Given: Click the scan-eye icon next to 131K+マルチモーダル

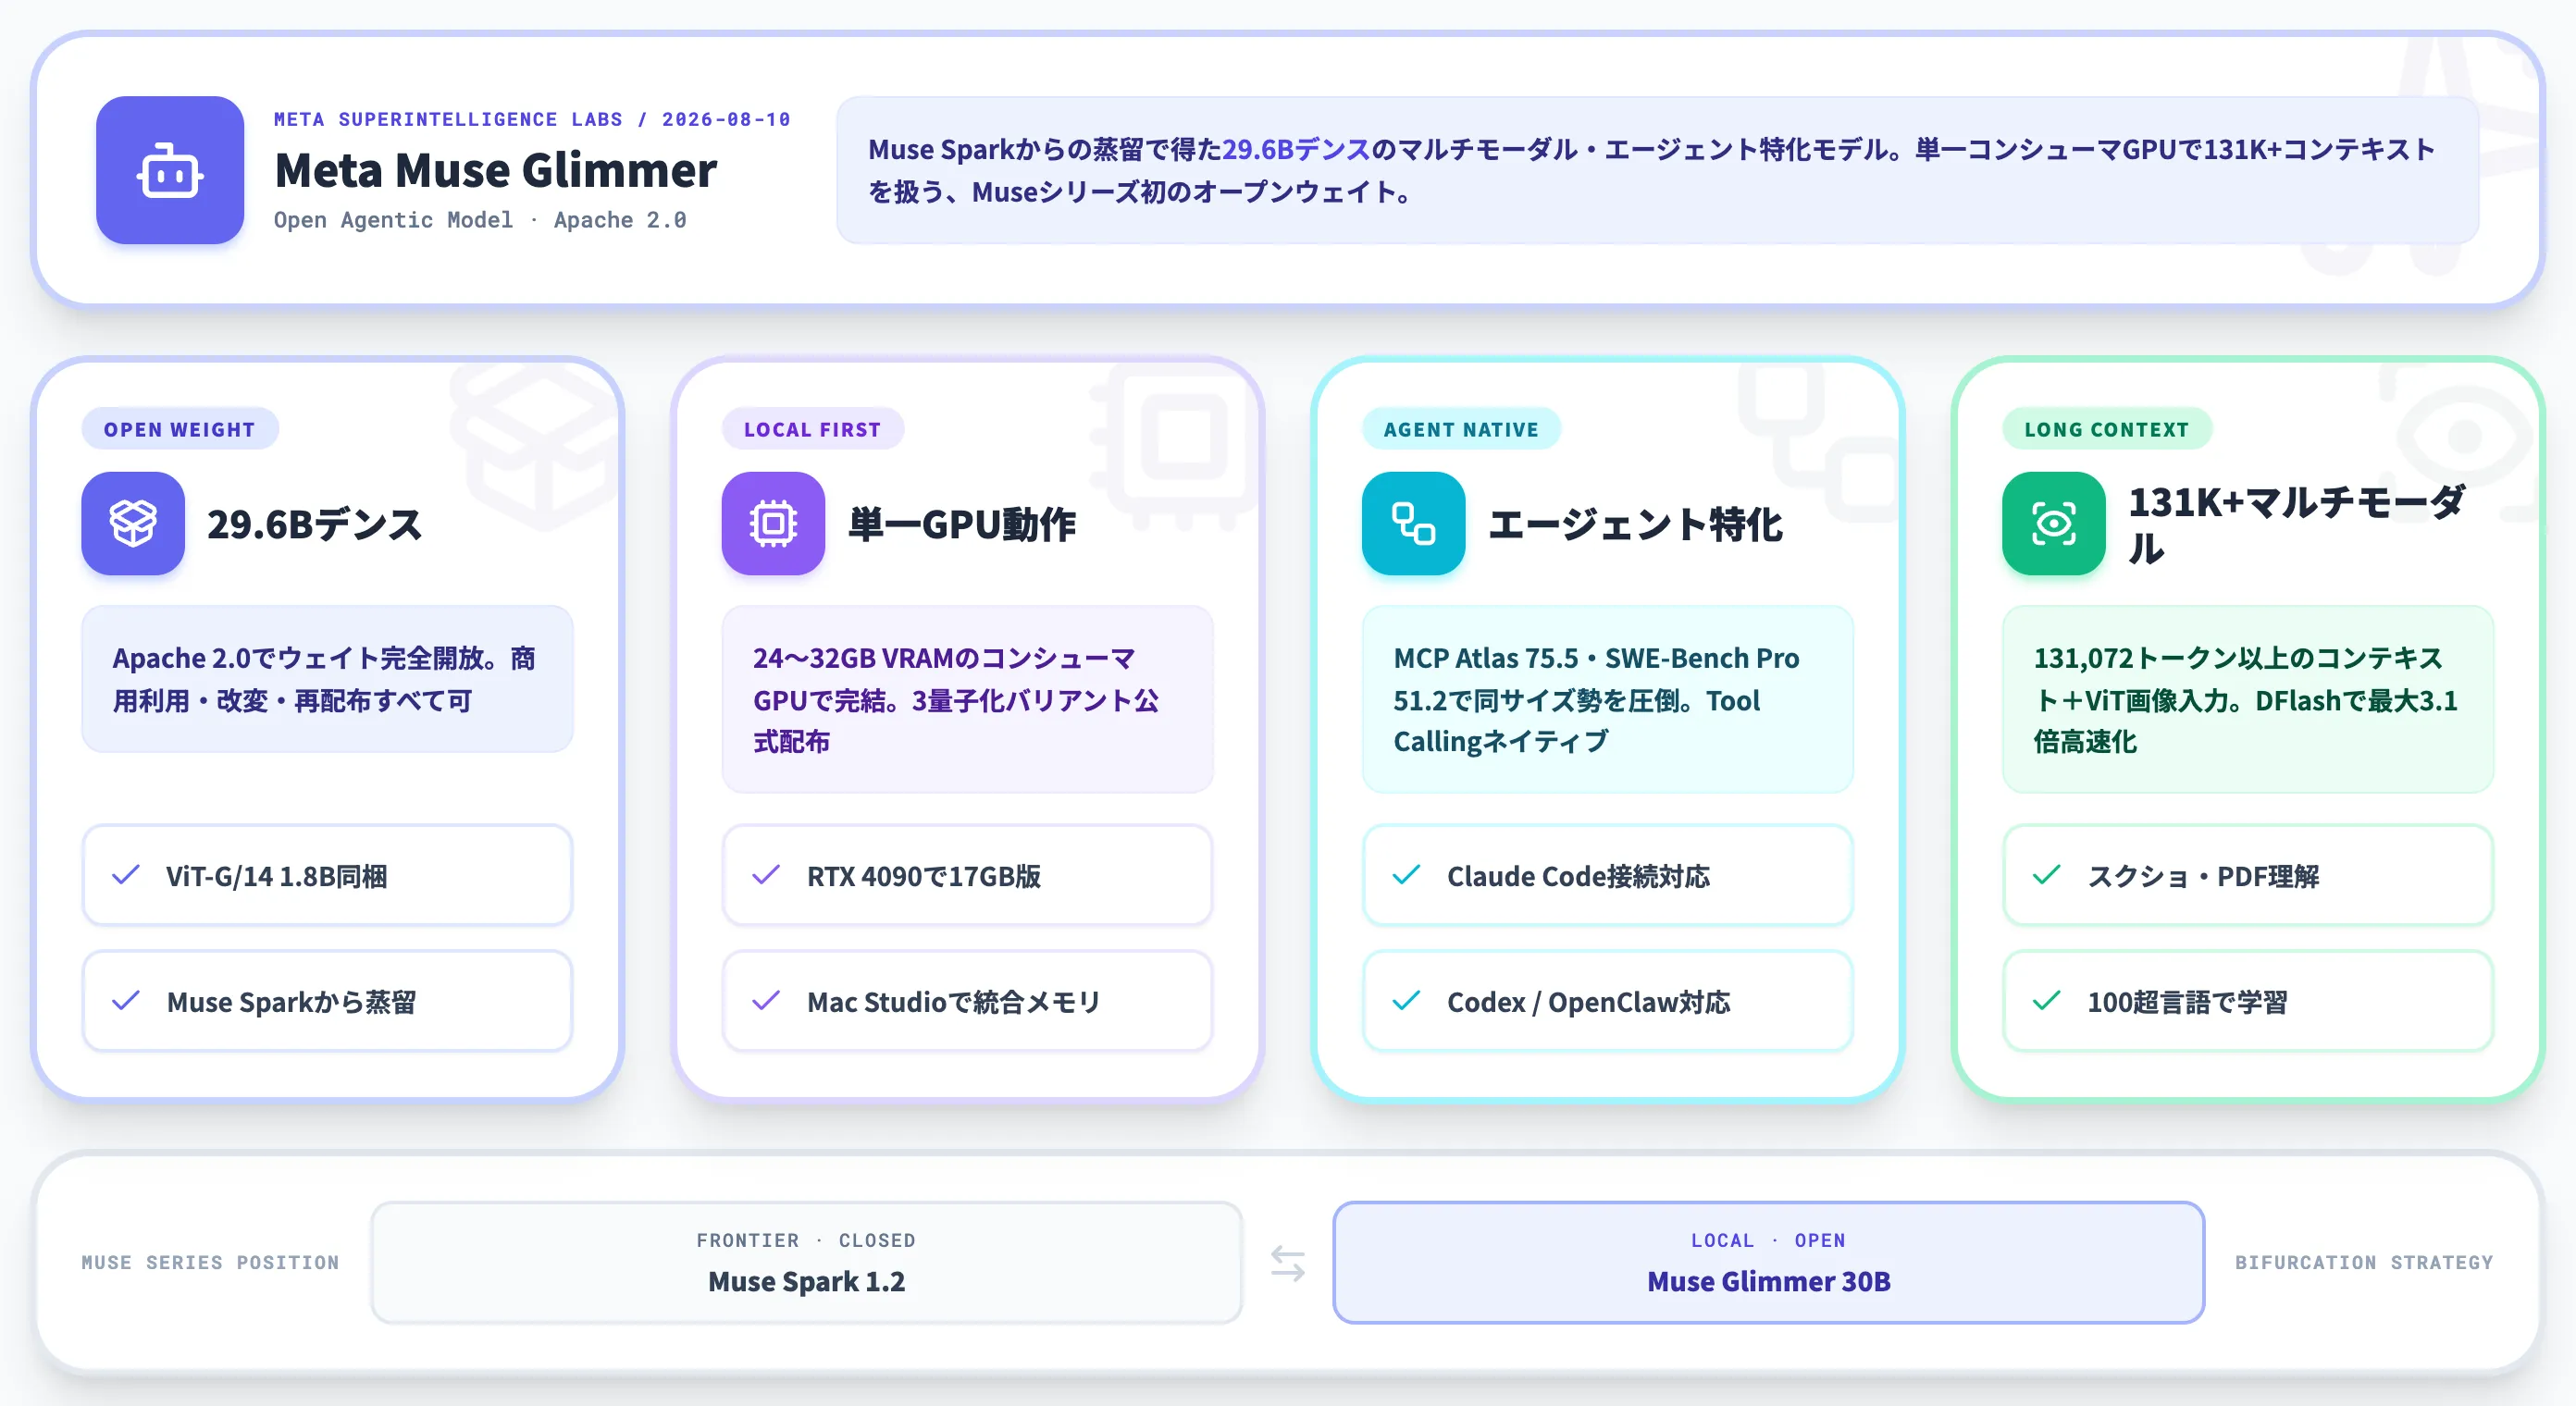Looking at the screenshot, I should point(2053,523).
